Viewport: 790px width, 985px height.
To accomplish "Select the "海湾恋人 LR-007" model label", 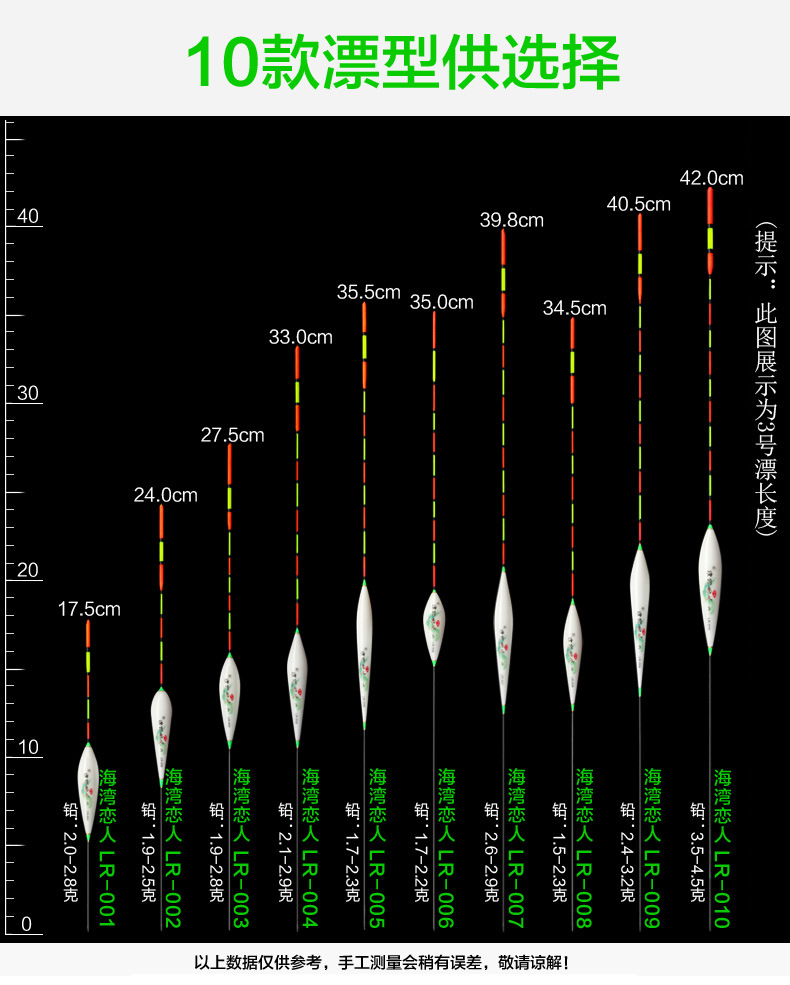I will point(516,849).
